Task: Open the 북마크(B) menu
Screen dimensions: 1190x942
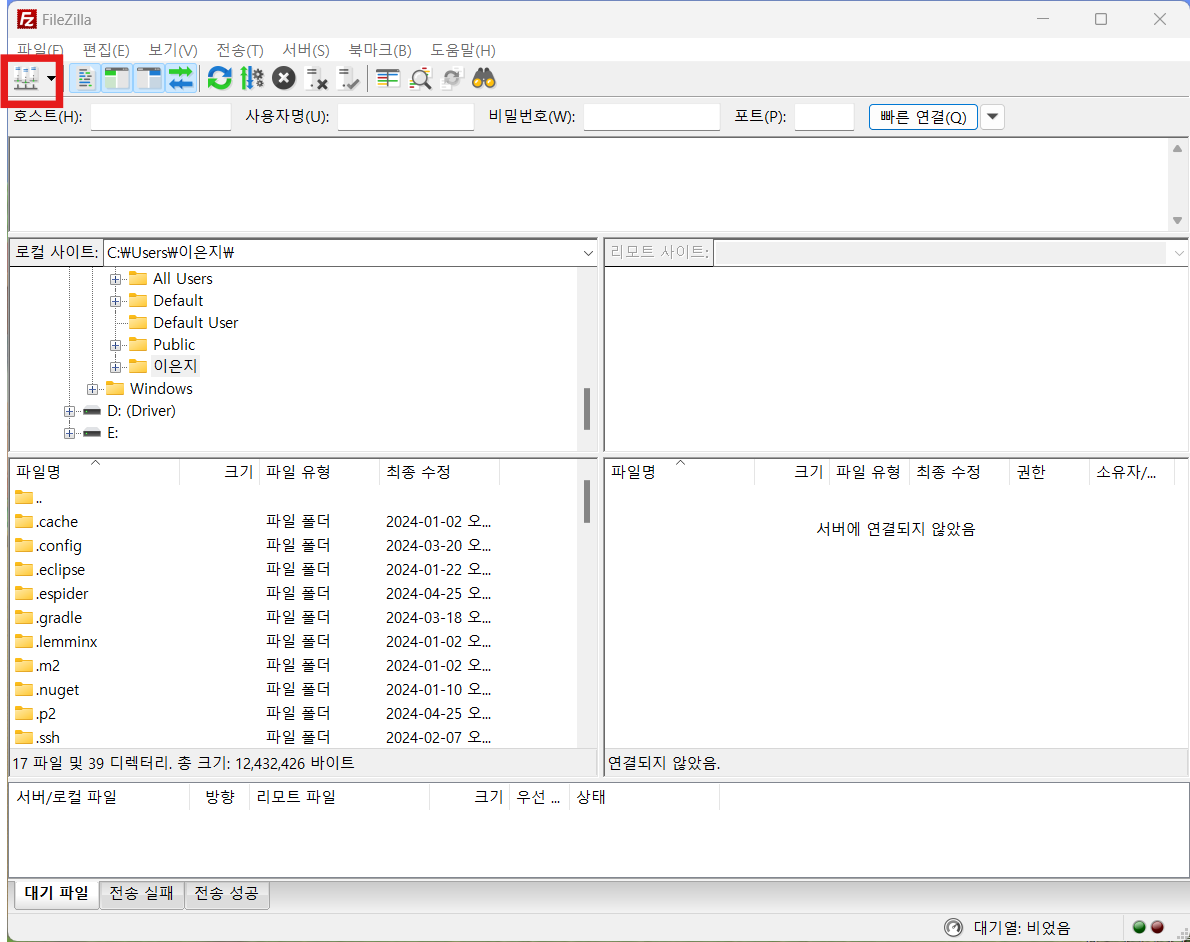Action: [x=379, y=50]
